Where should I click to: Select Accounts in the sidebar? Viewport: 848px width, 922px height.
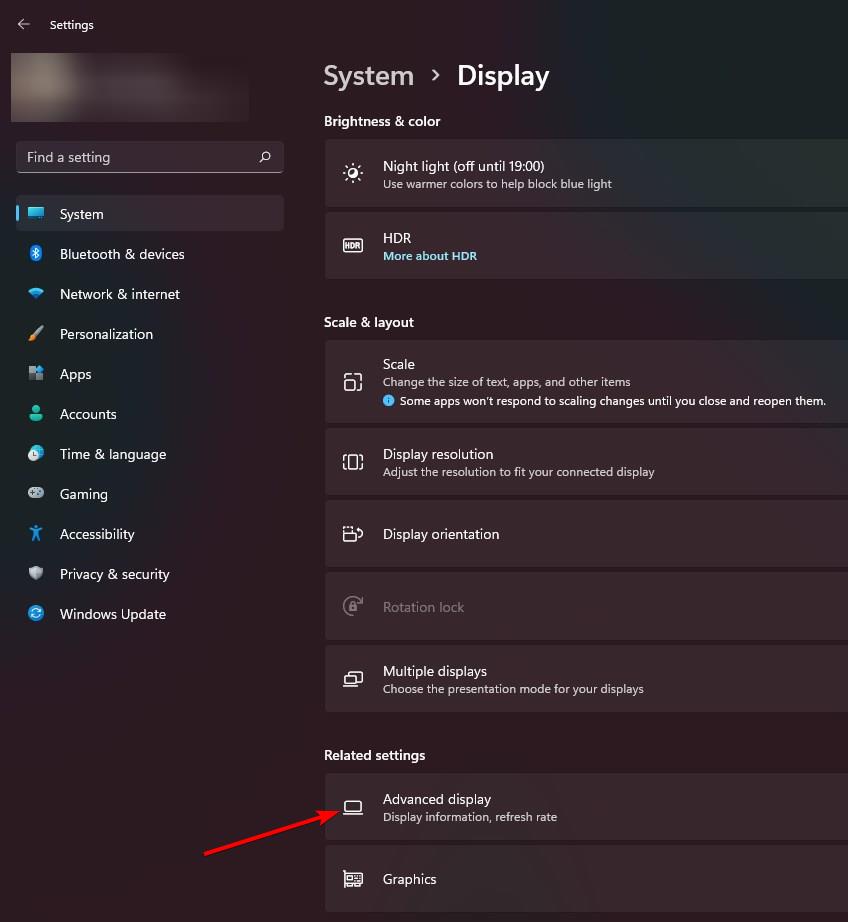[x=150, y=413]
